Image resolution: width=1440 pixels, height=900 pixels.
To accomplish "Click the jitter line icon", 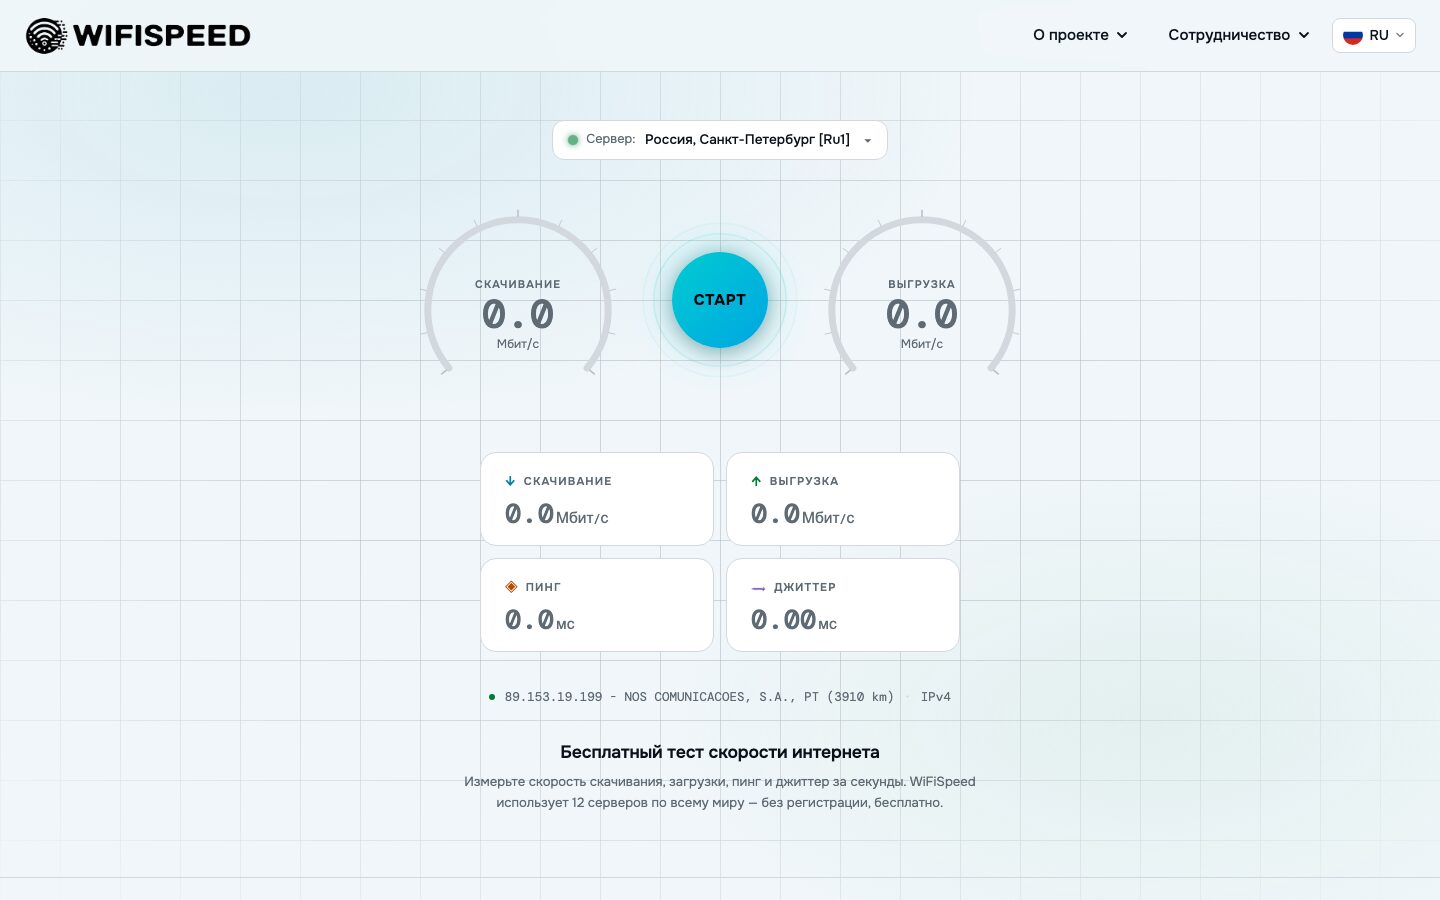I will [758, 588].
